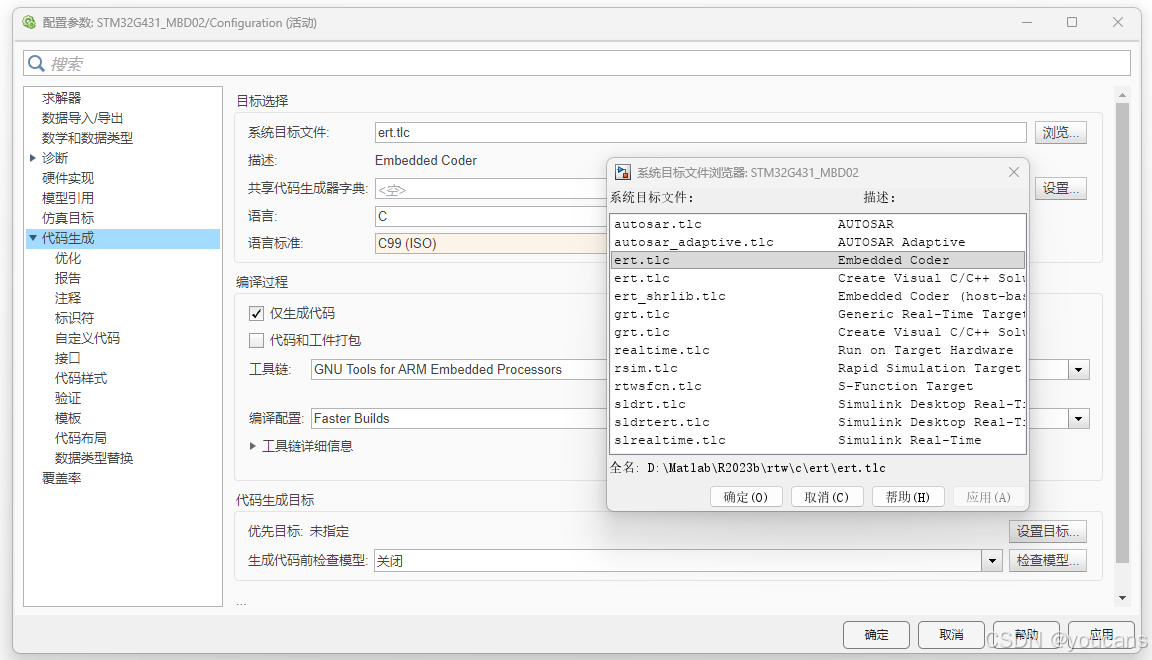Open the 优化 subpage
The image size is (1152, 660).
[68, 258]
